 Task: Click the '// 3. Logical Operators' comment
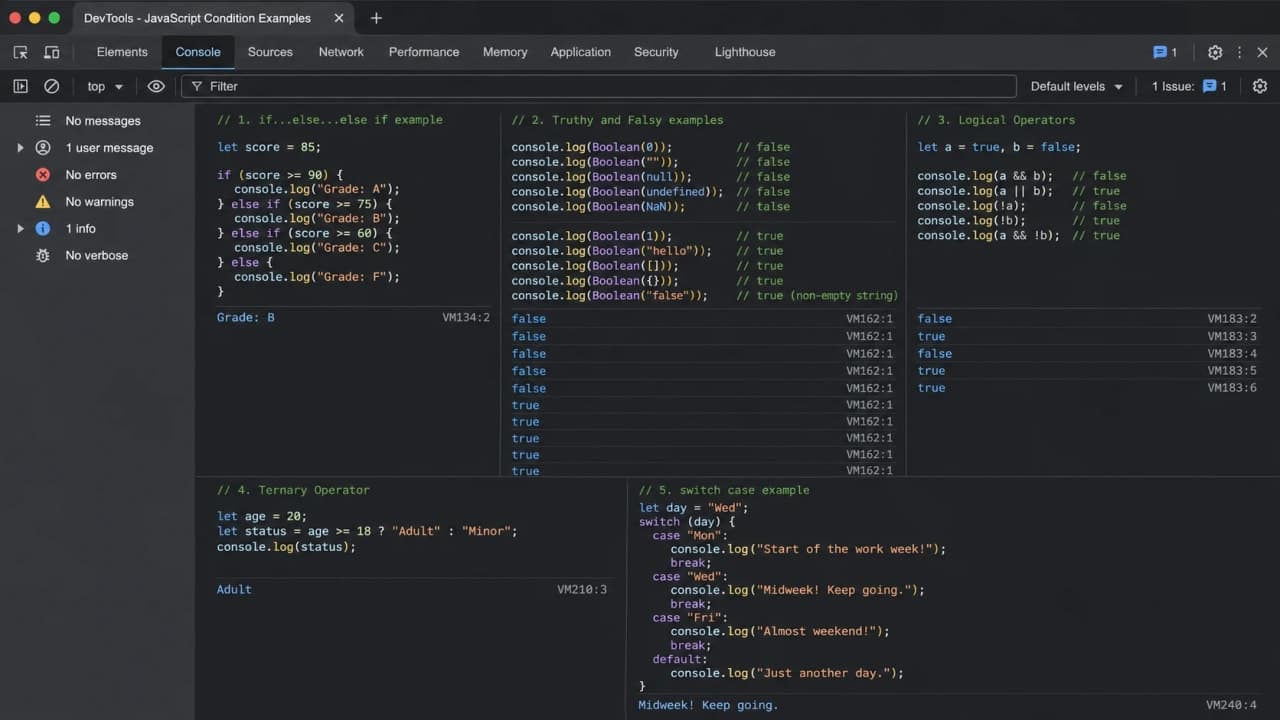click(x=996, y=120)
